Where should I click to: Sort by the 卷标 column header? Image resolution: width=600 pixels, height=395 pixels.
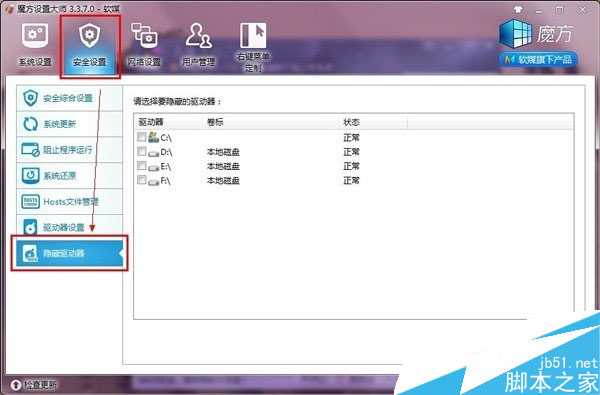click(271, 122)
